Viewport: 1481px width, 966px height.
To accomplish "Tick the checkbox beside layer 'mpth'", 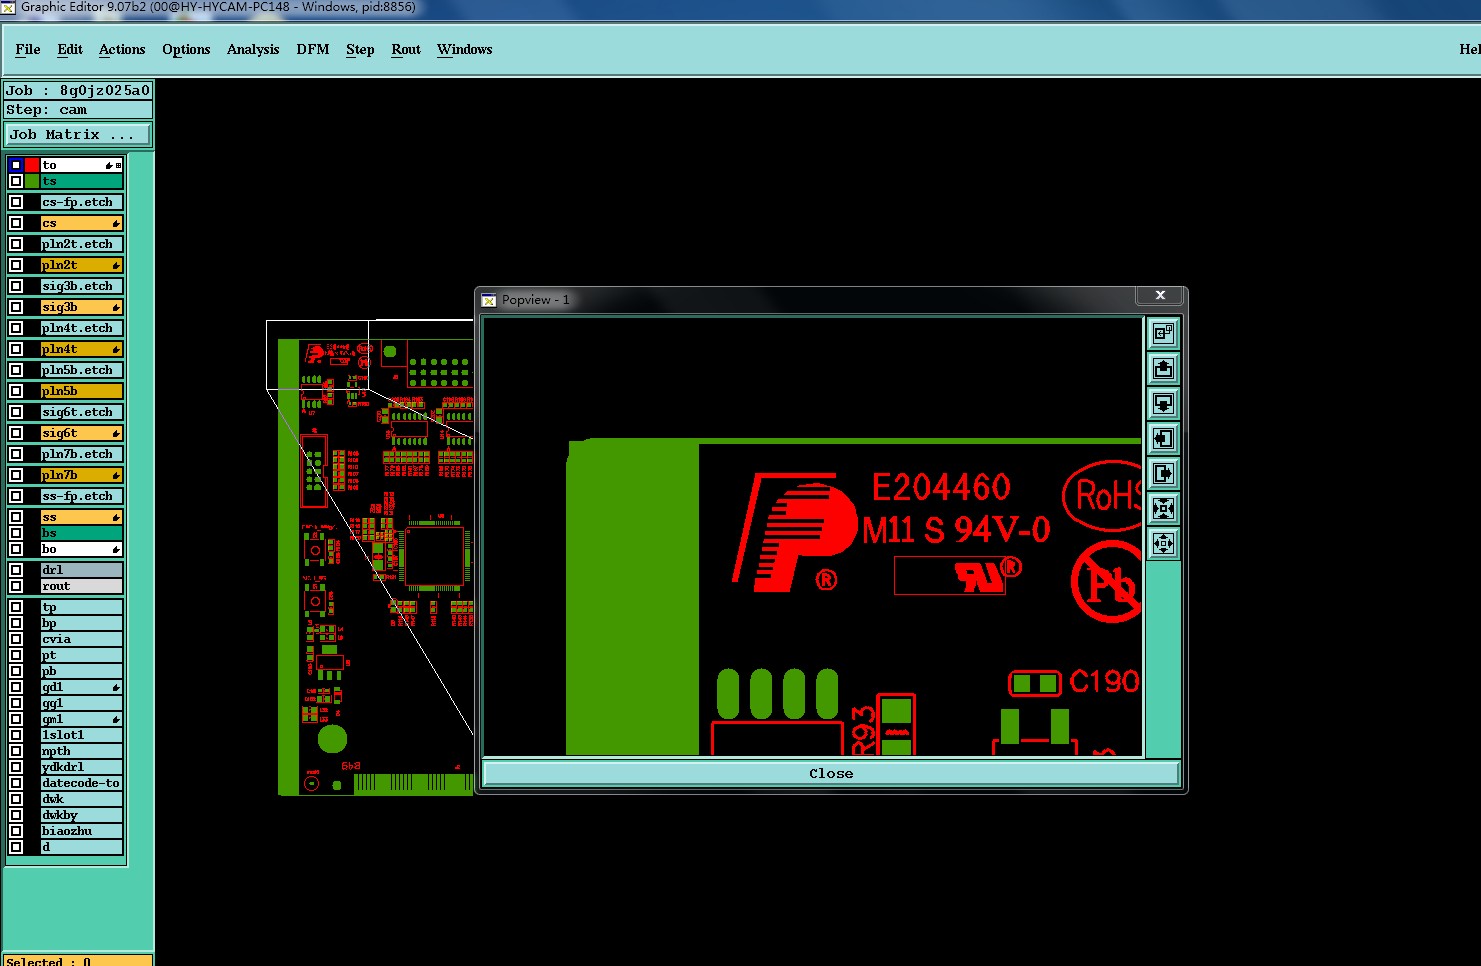I will point(16,751).
